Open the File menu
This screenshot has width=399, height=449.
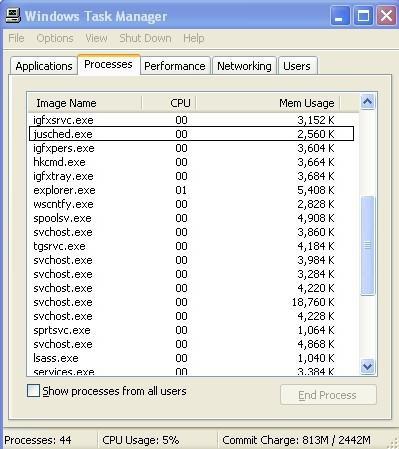click(16, 38)
